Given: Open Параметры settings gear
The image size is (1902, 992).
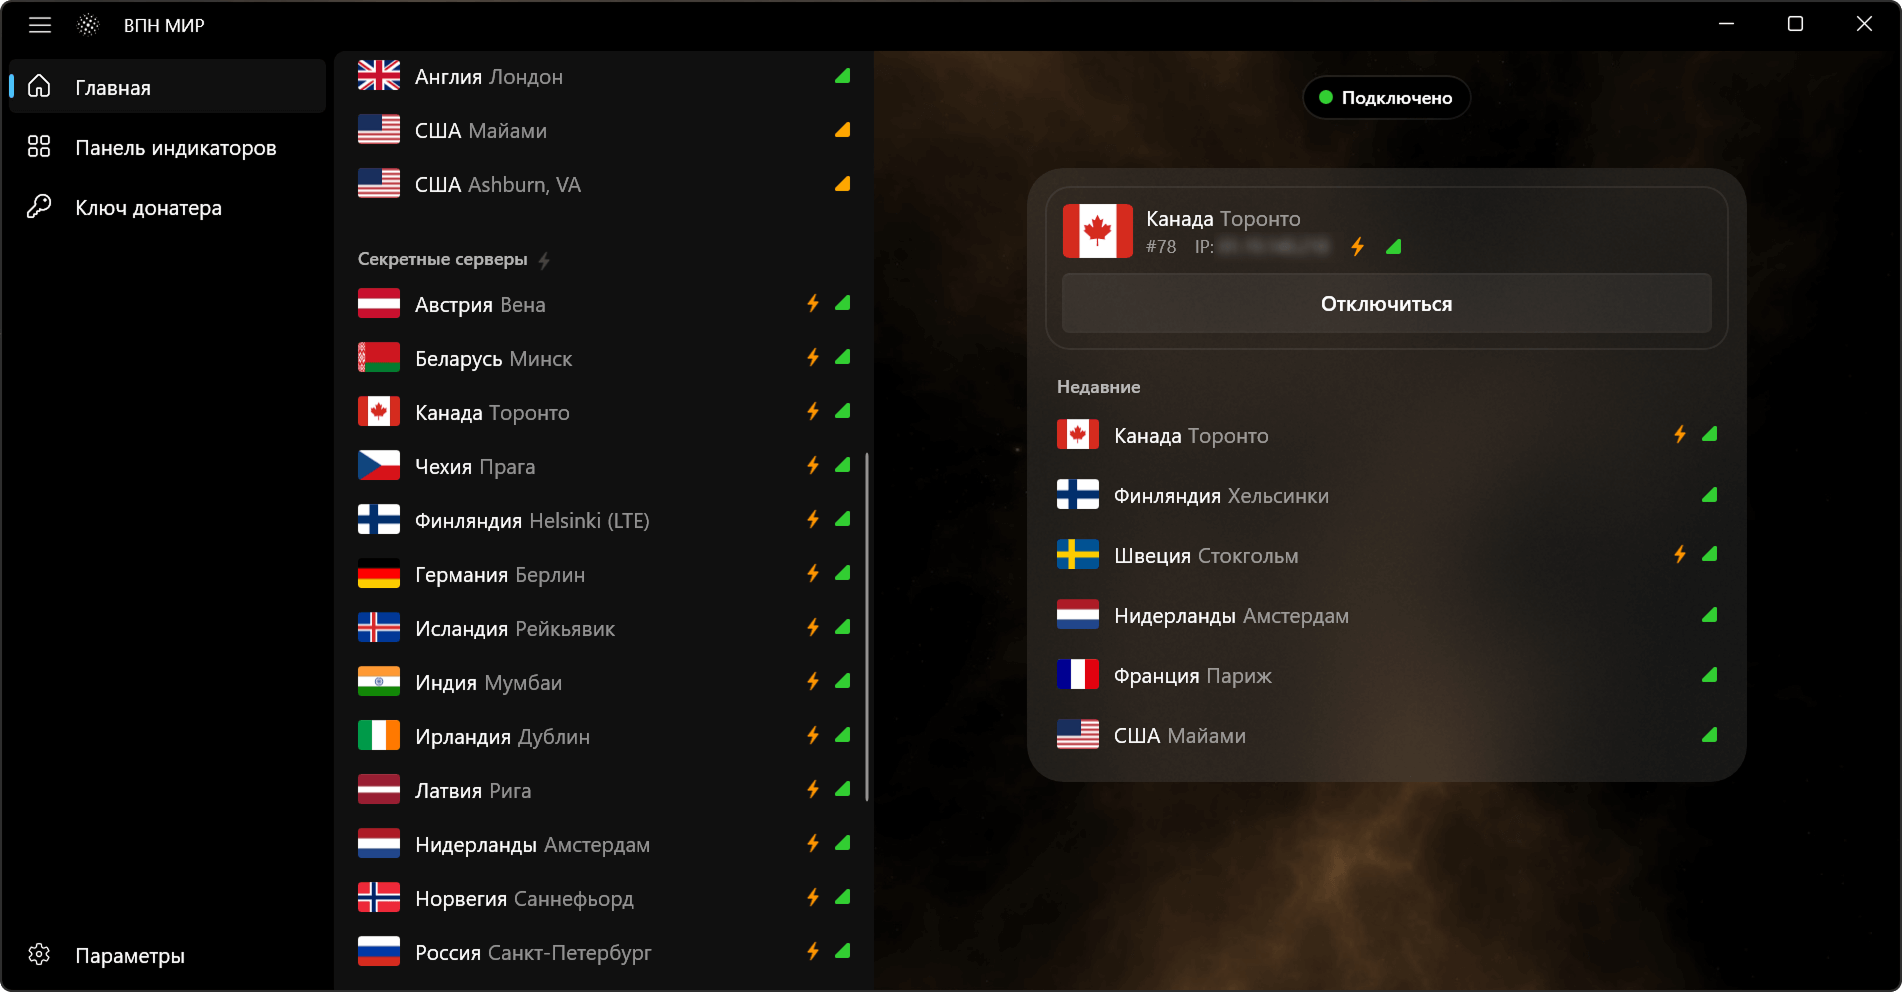Looking at the screenshot, I should tap(39, 954).
